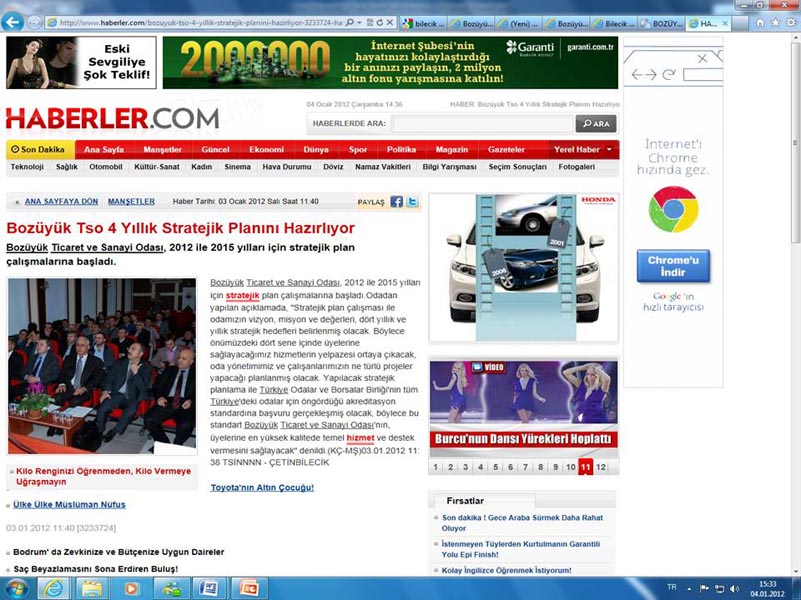The height and width of the screenshot is (600, 801).
Task: Open the Manşetler menu item
Action: click(162, 150)
